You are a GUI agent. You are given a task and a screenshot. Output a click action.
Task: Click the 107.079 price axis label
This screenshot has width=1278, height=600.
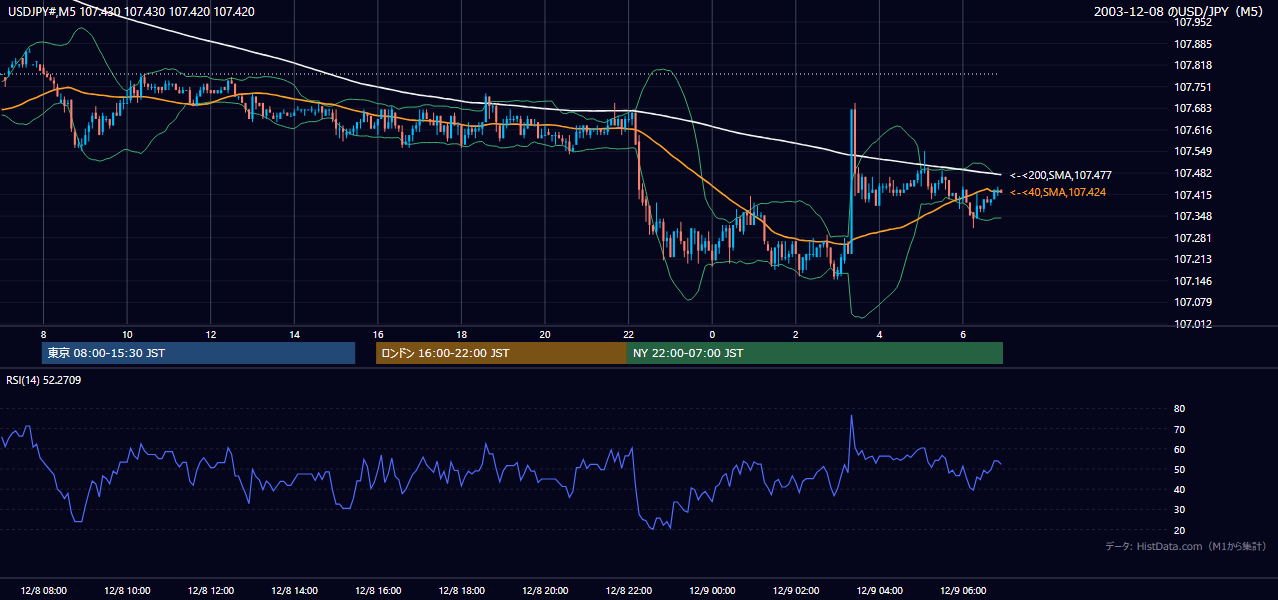[x=1194, y=302]
